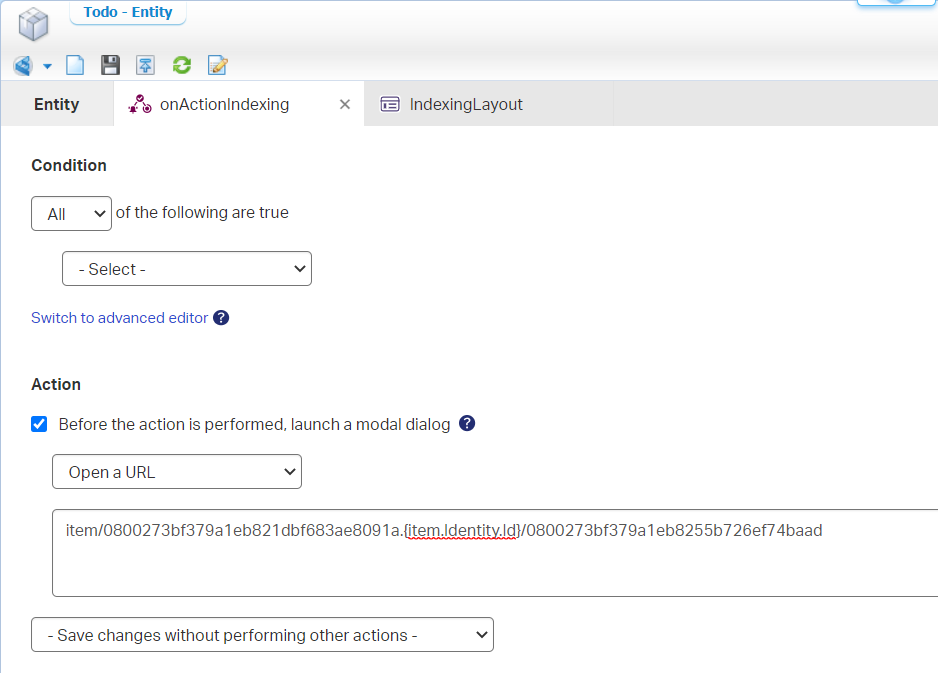Click the green refresh icon

[181, 66]
